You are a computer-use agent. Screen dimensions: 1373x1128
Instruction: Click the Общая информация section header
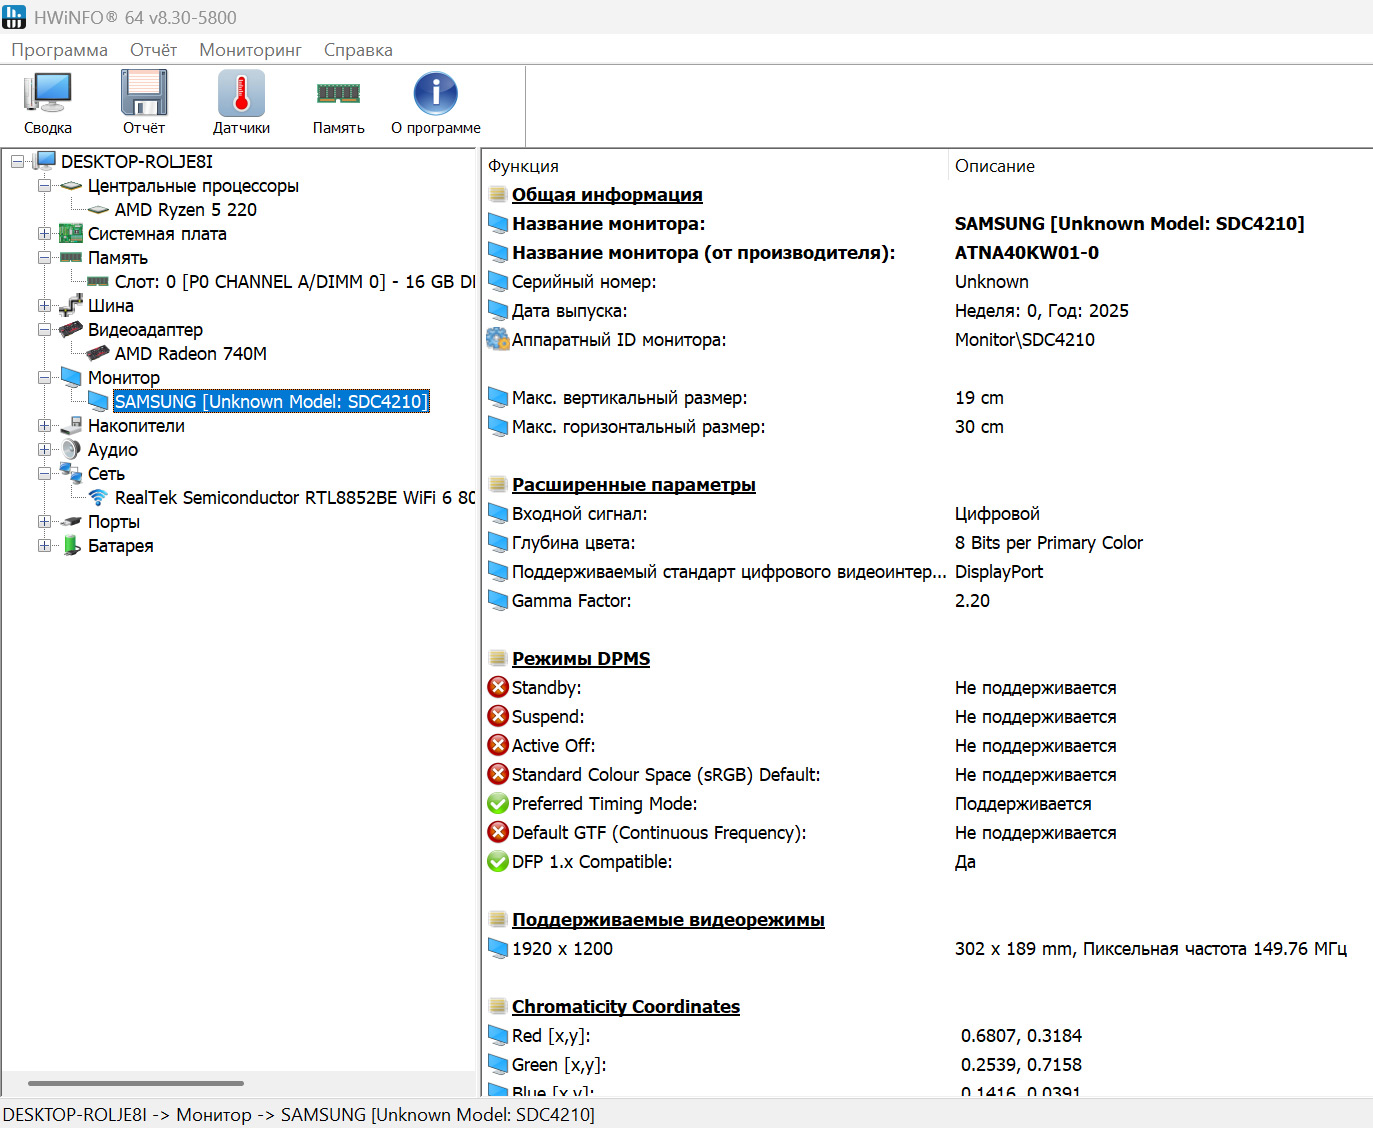[607, 195]
